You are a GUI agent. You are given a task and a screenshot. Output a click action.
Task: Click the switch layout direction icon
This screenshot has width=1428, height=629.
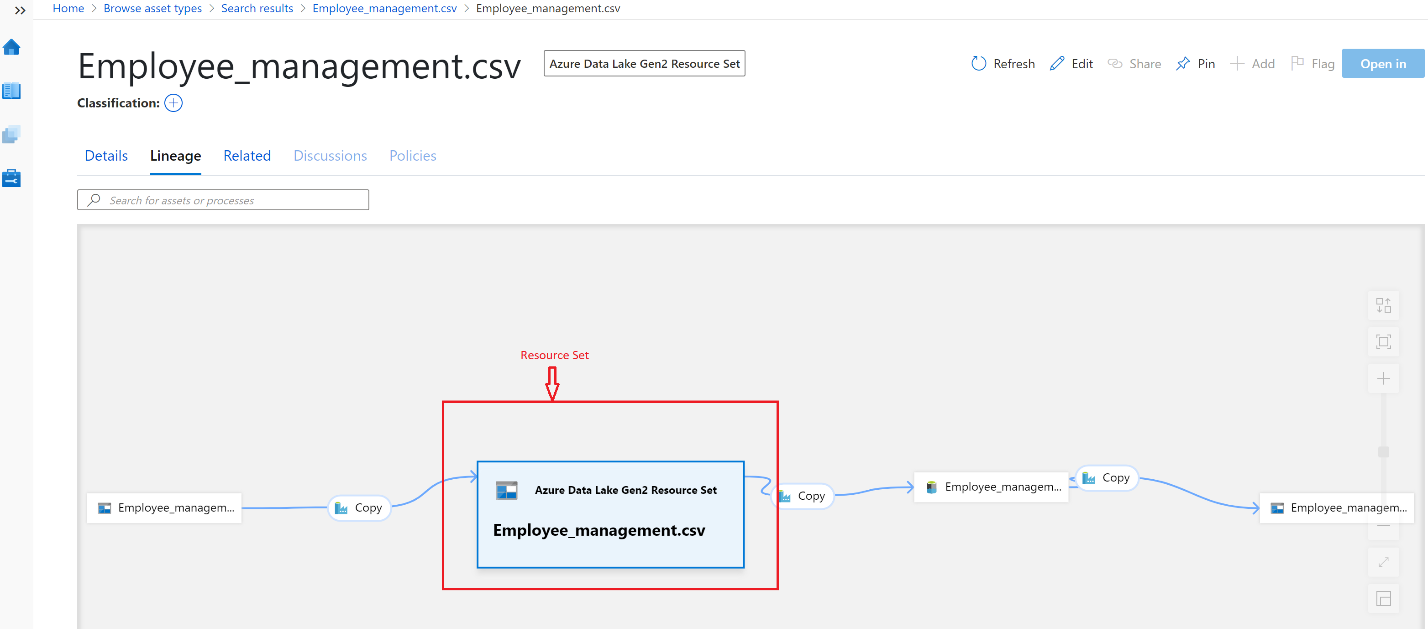click(1384, 306)
